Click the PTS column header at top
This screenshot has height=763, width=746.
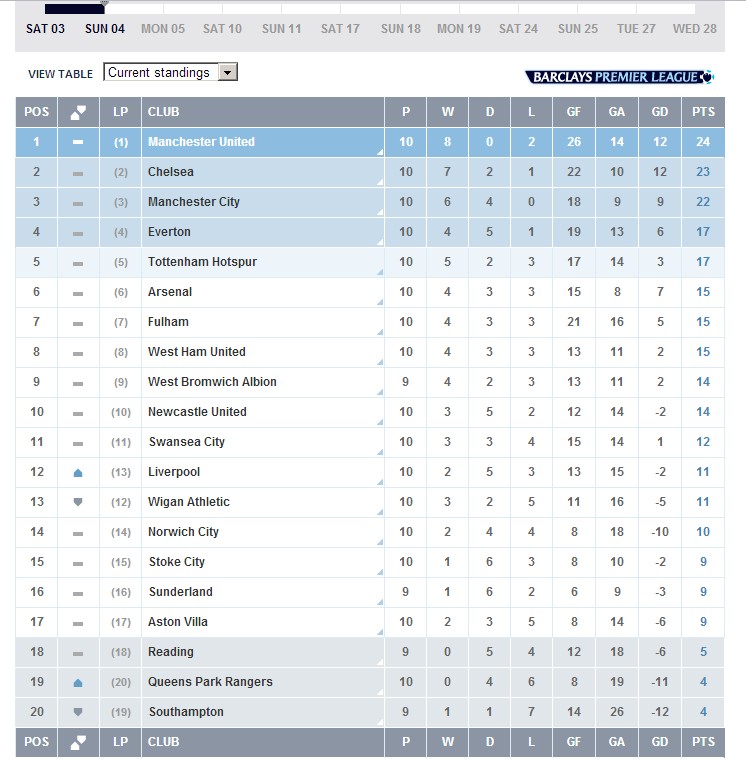point(703,112)
